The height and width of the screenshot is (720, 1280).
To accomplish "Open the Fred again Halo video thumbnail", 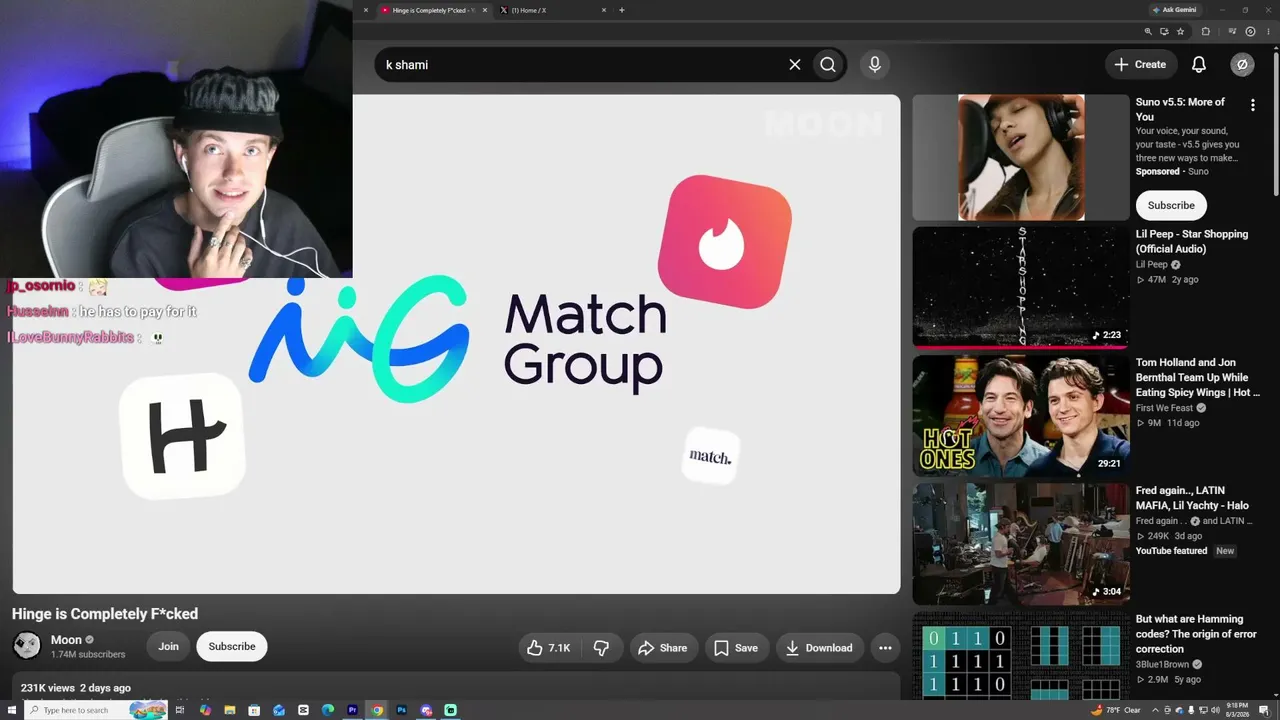I will pos(1021,544).
